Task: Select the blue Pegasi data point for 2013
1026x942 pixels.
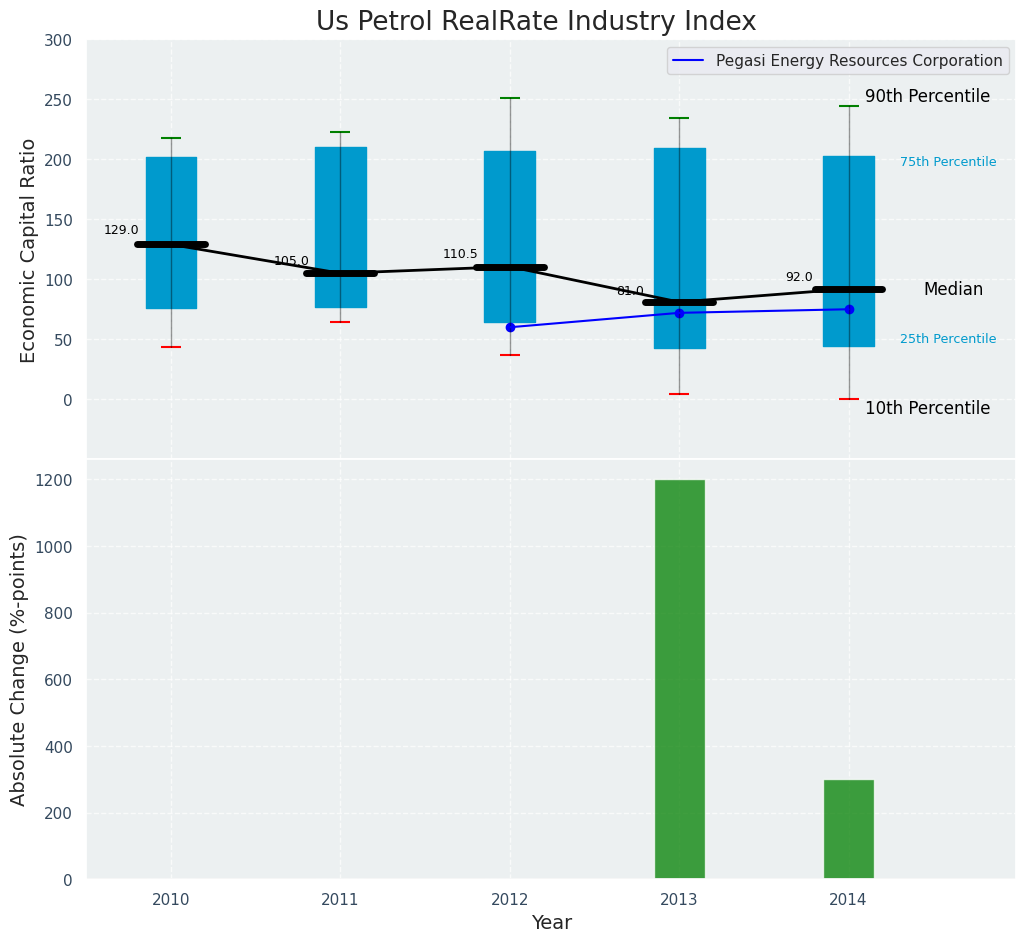Action: coord(679,313)
